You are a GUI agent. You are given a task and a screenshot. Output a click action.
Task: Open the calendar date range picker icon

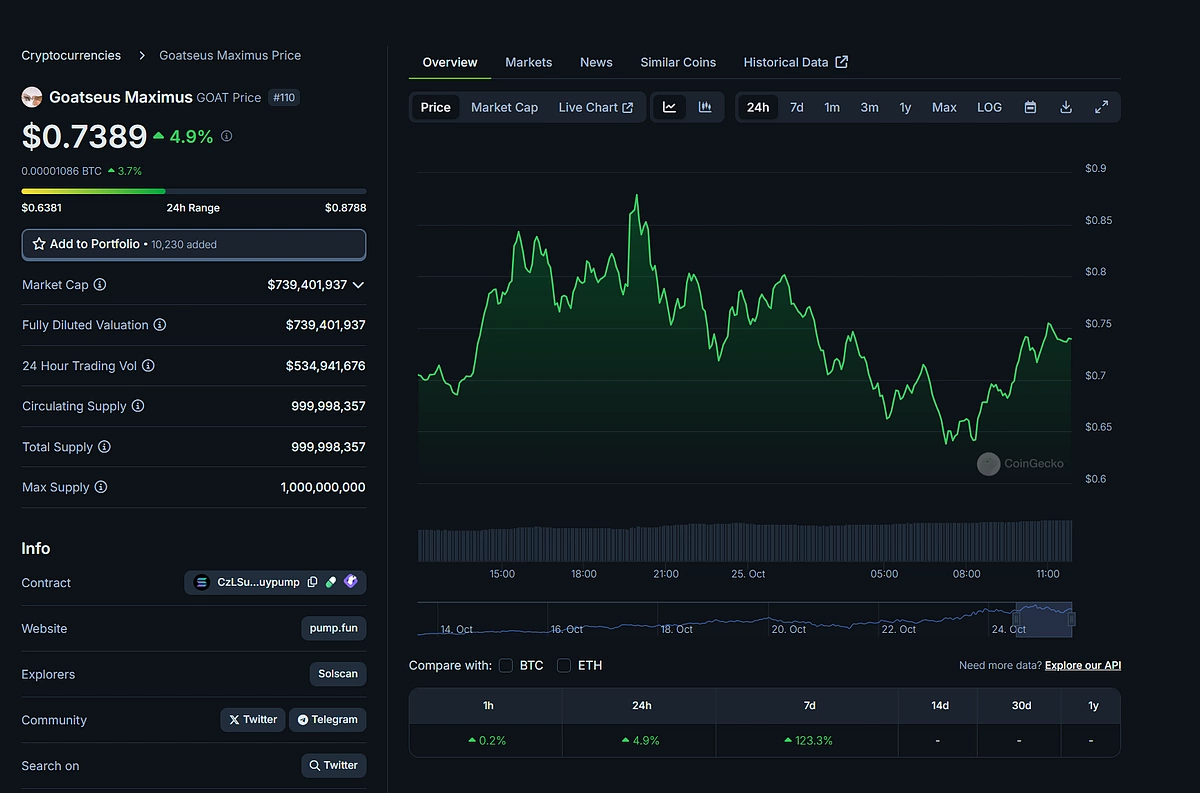[1030, 107]
